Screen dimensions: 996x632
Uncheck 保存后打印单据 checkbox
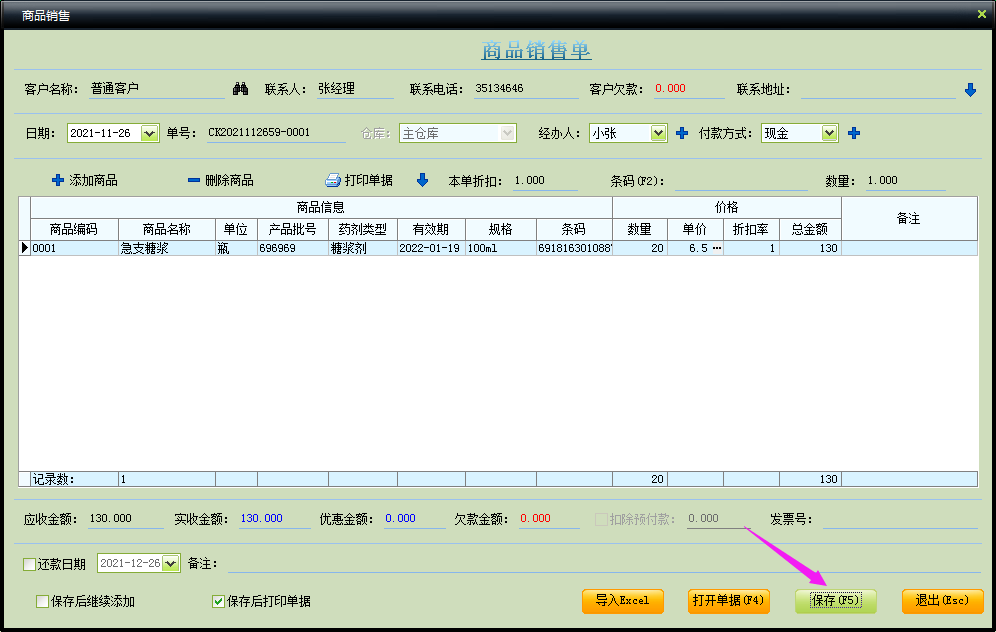(218, 602)
